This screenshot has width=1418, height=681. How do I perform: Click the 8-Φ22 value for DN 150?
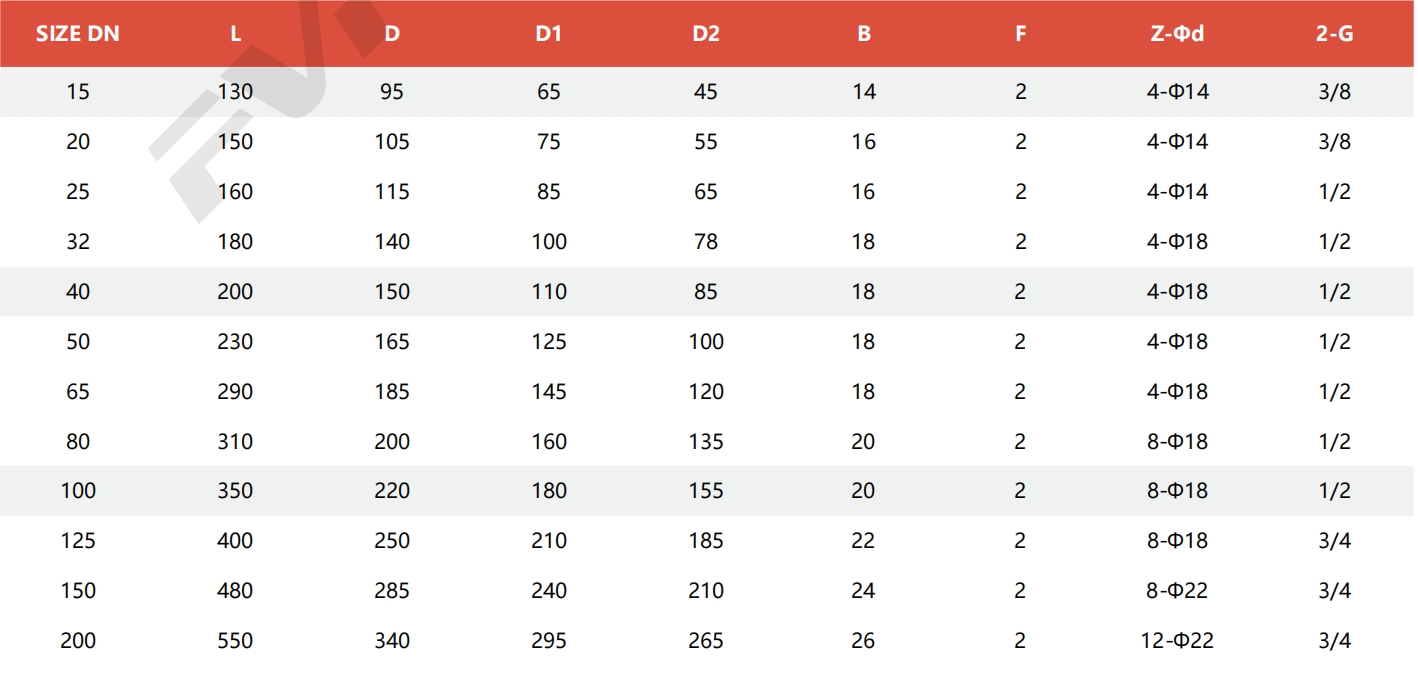coord(1177,590)
